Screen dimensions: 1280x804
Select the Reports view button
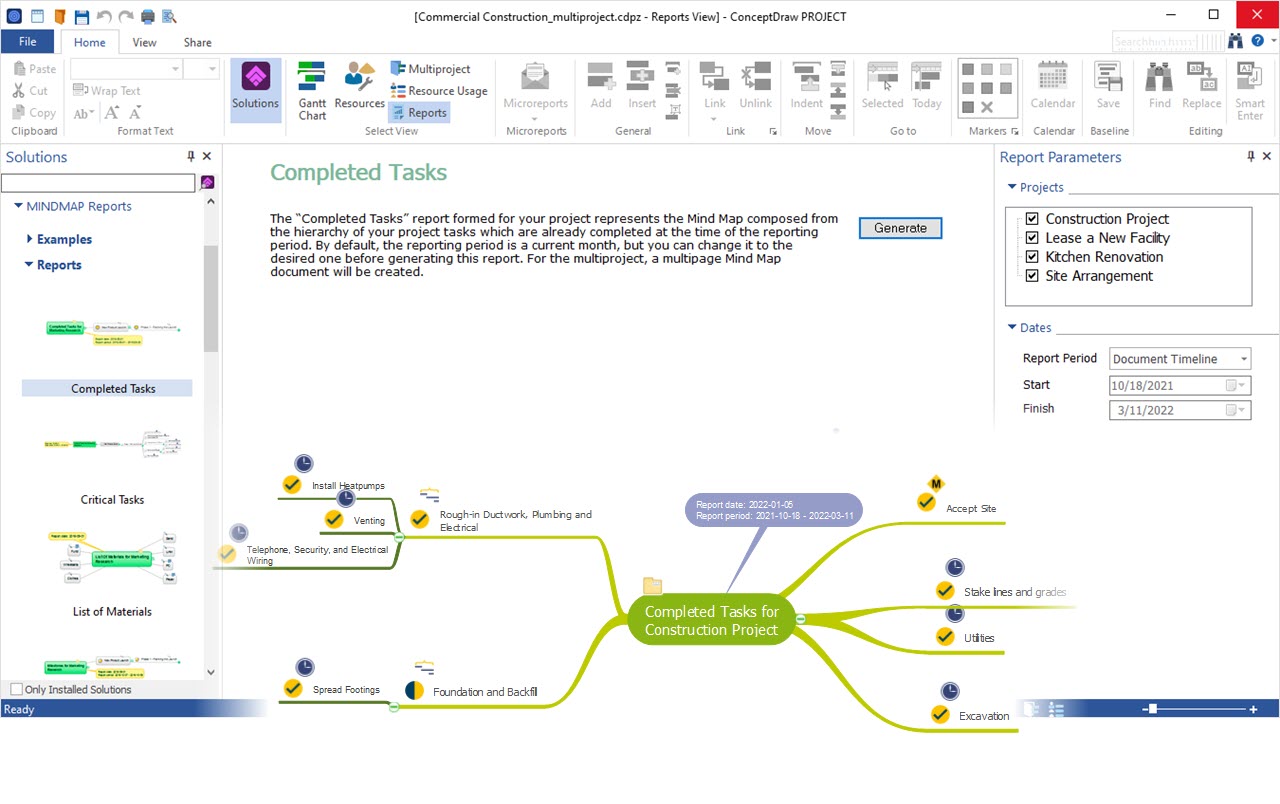pos(418,113)
